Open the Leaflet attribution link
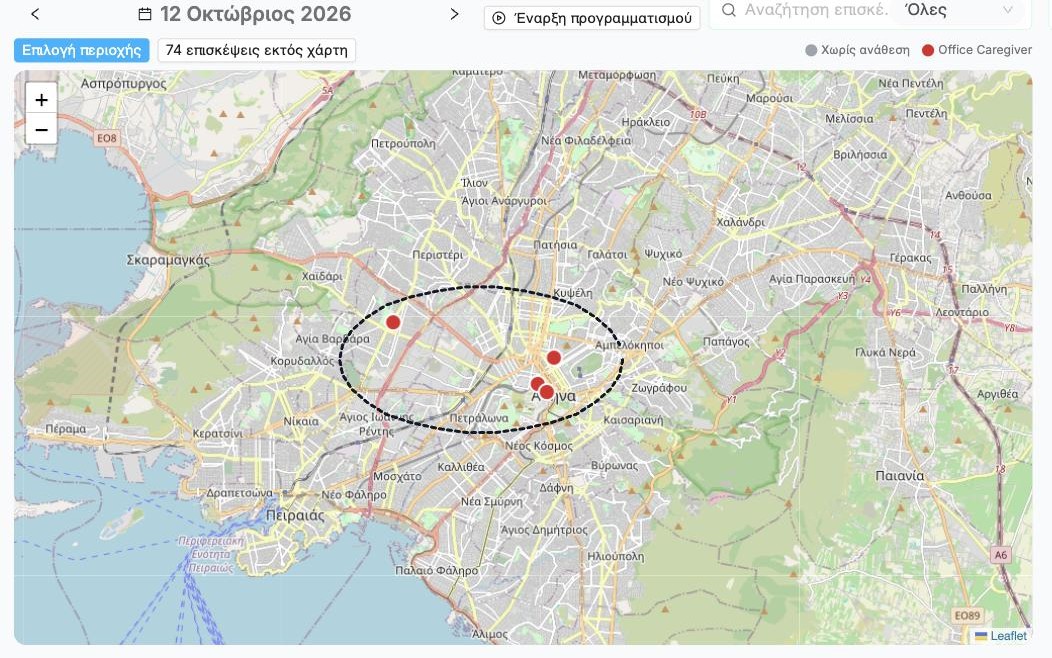 1008,636
